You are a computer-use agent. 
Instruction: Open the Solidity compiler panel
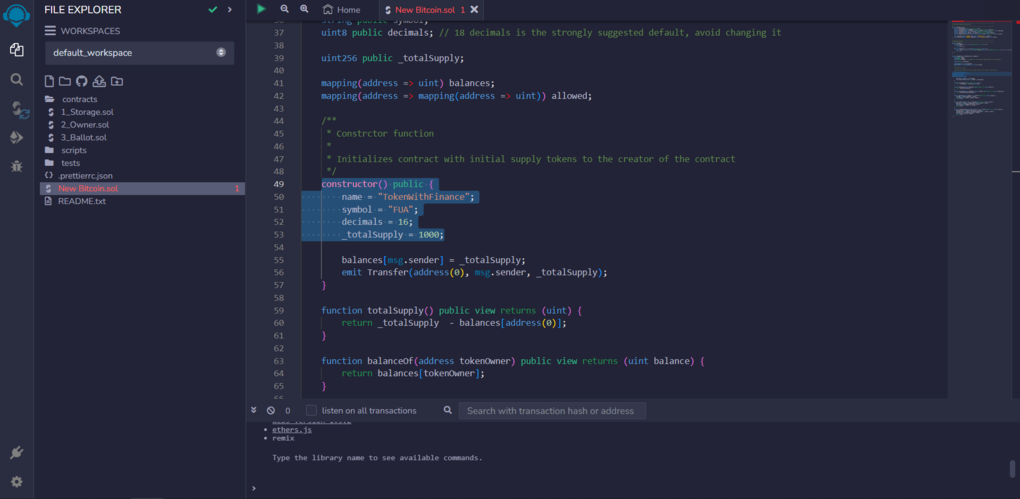16,108
